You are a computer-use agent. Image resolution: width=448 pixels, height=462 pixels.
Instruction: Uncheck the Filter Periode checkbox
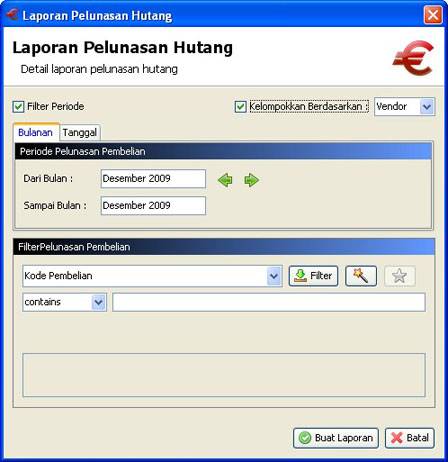pos(18,107)
